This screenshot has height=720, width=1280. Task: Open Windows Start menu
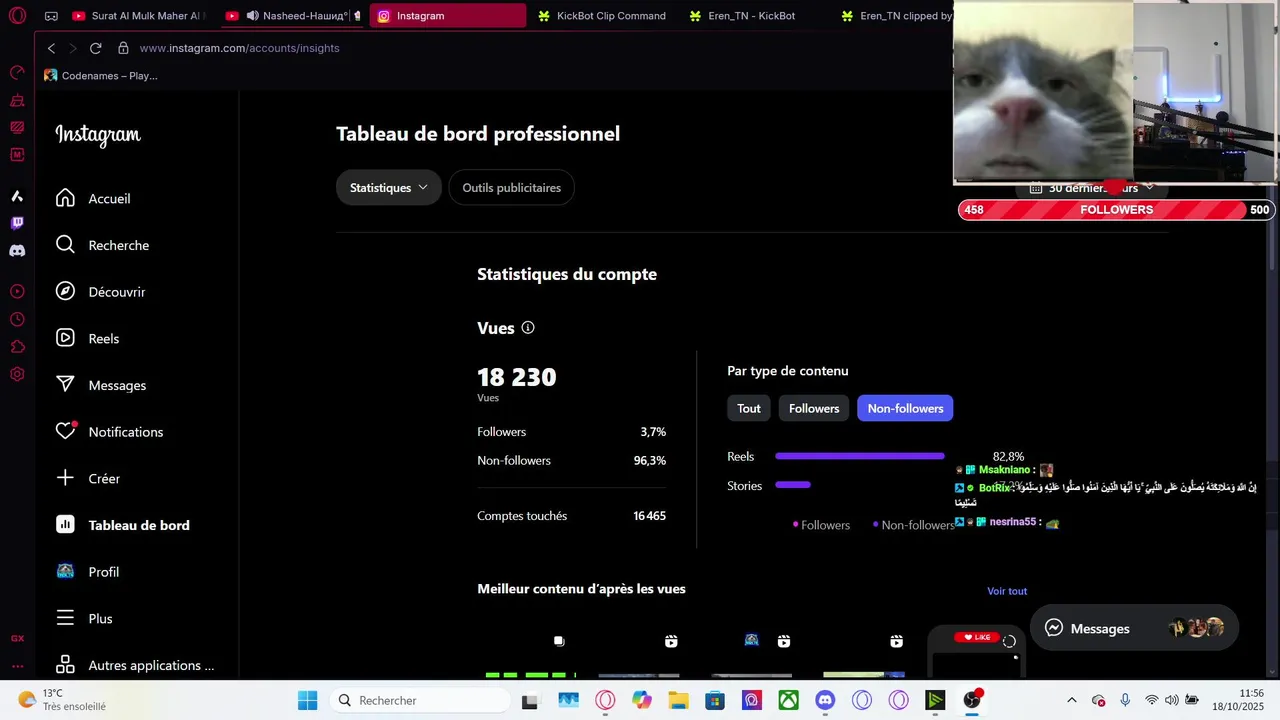pyautogui.click(x=307, y=700)
